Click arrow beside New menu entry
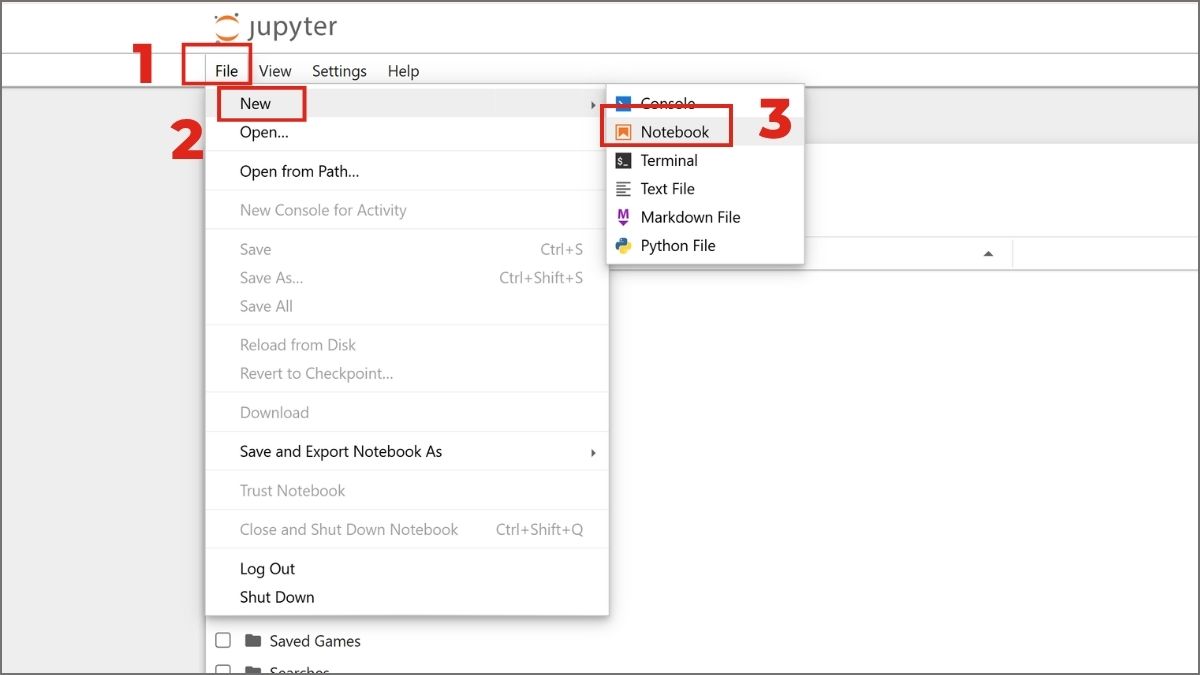 pyautogui.click(x=594, y=104)
